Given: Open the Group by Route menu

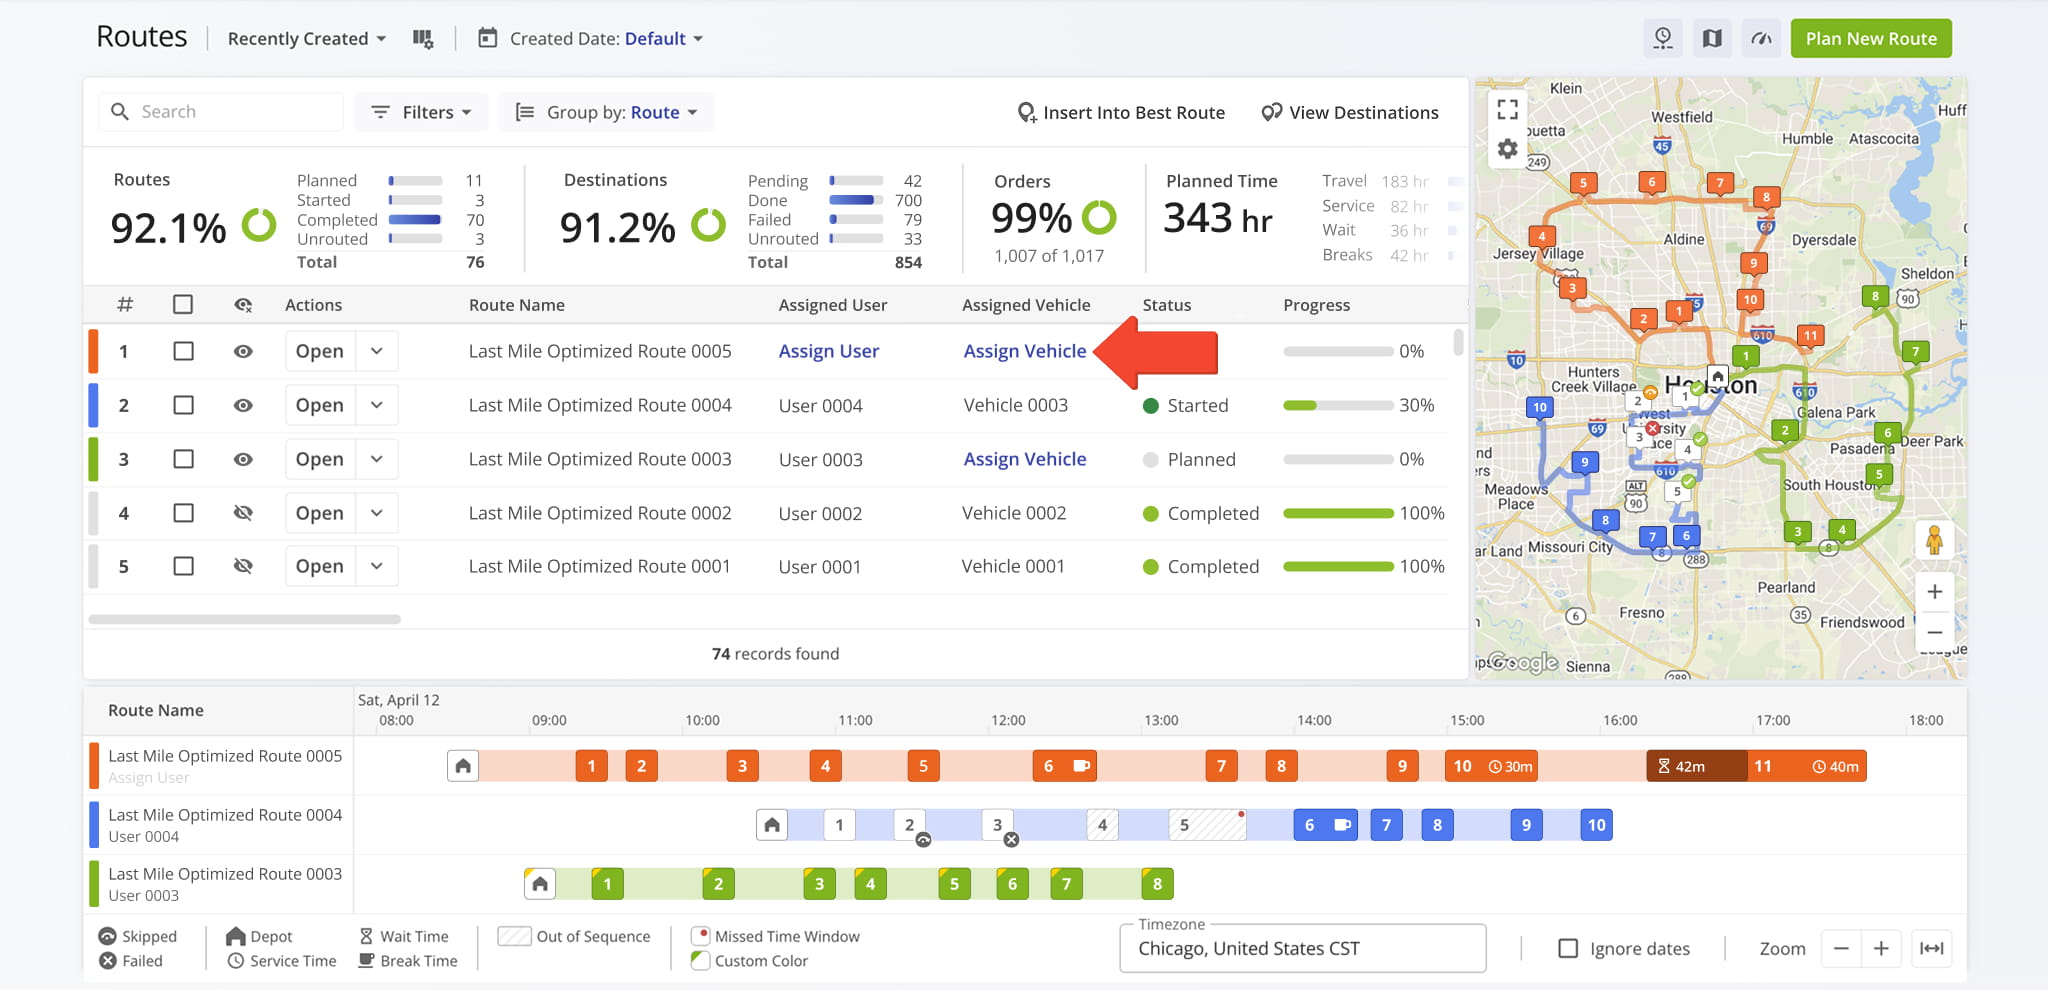Looking at the screenshot, I should pyautogui.click(x=606, y=112).
